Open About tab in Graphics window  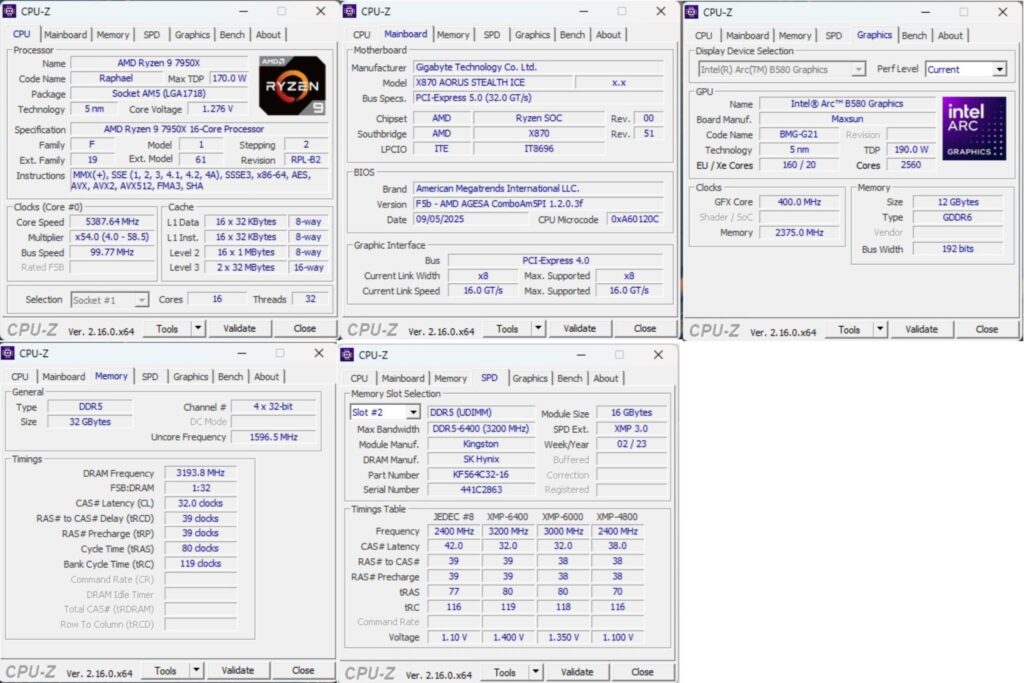point(950,35)
